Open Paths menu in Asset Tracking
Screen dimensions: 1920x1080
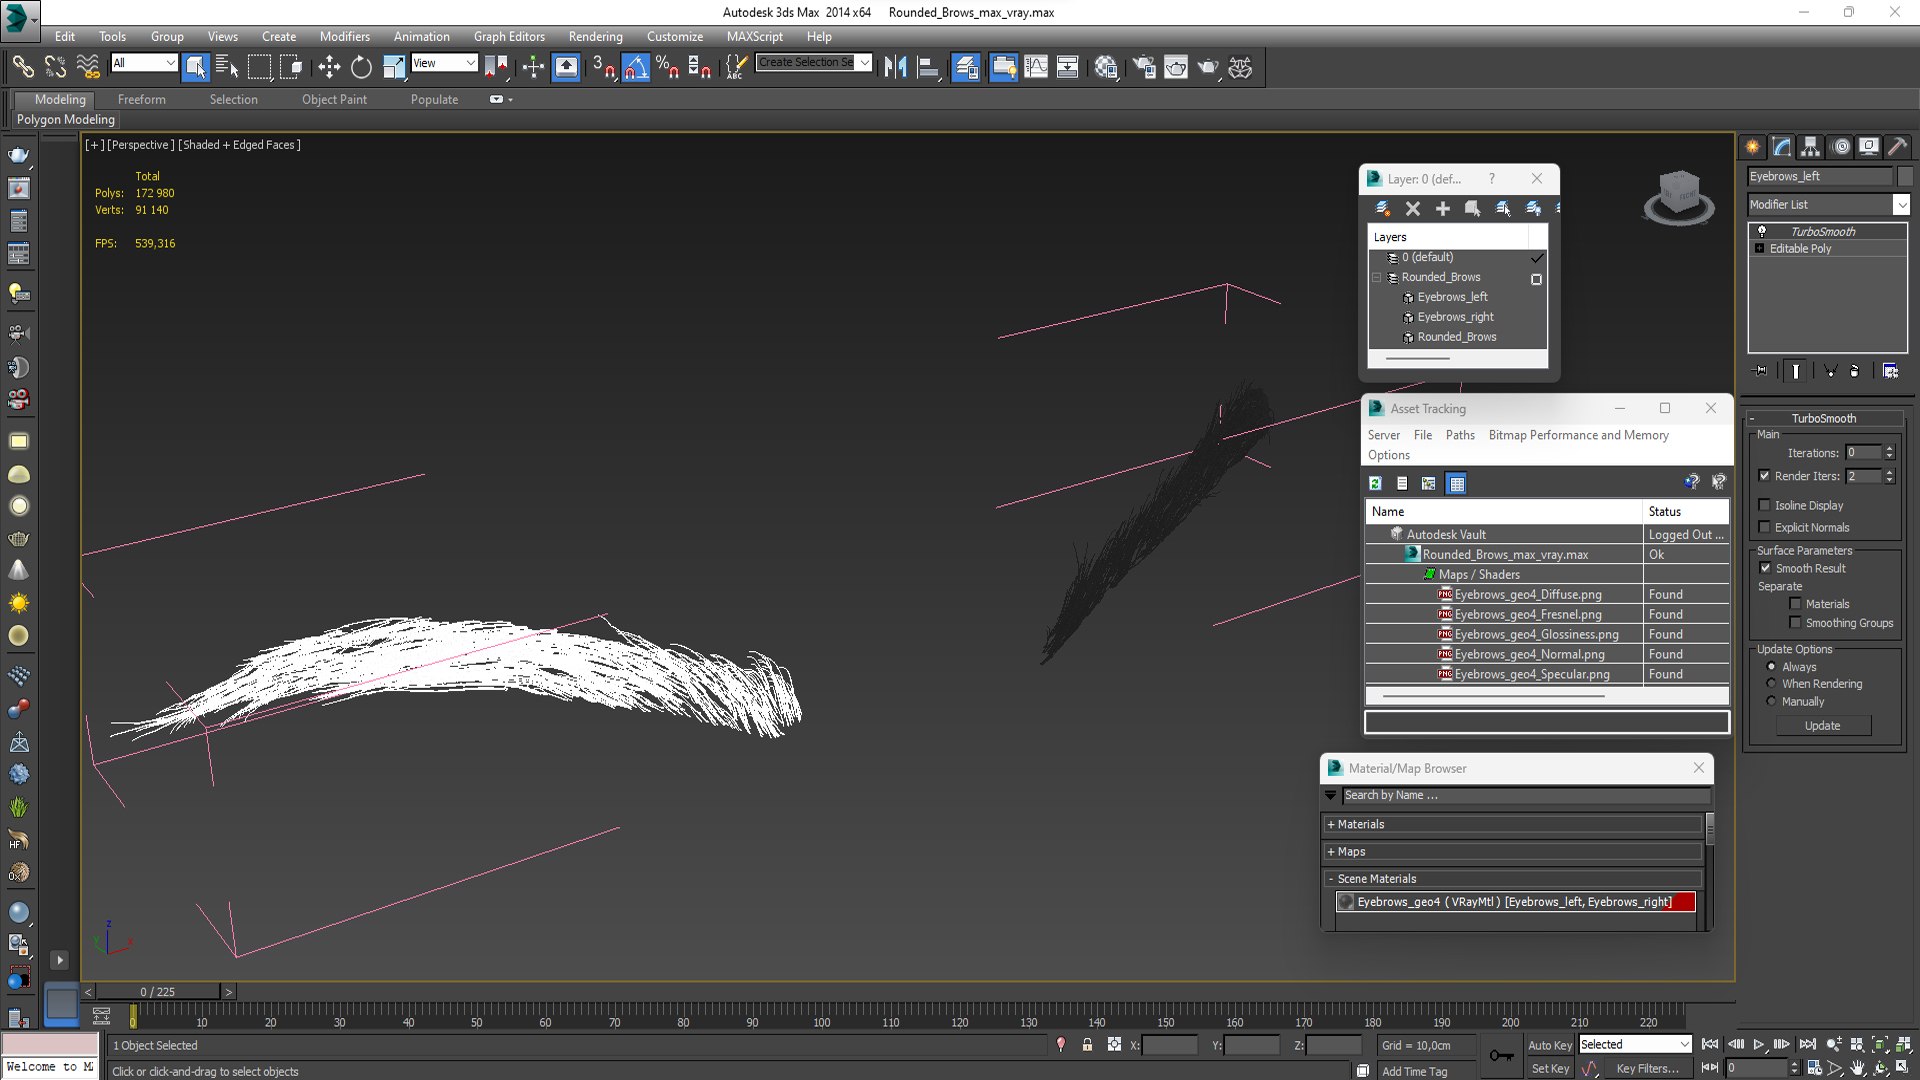(x=1460, y=435)
